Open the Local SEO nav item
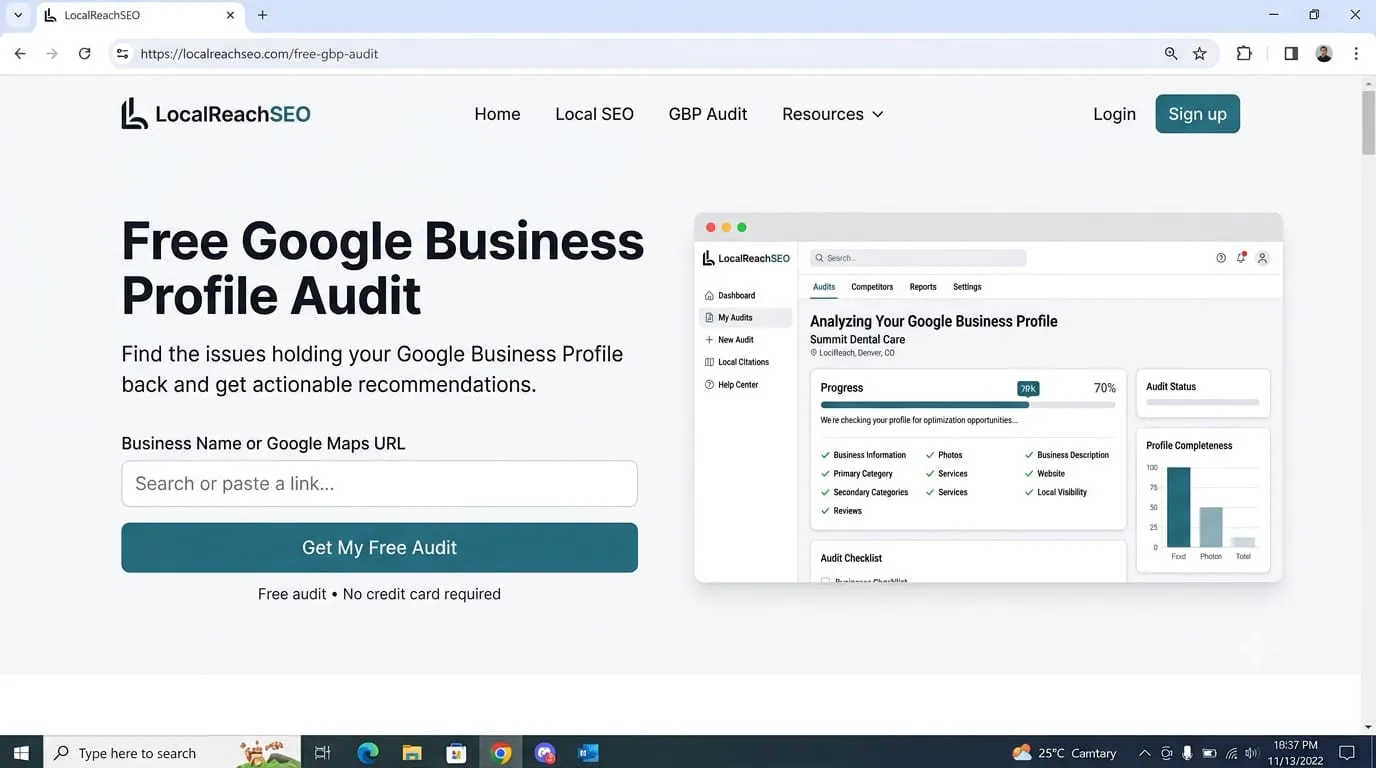This screenshot has width=1376, height=768. [594, 114]
